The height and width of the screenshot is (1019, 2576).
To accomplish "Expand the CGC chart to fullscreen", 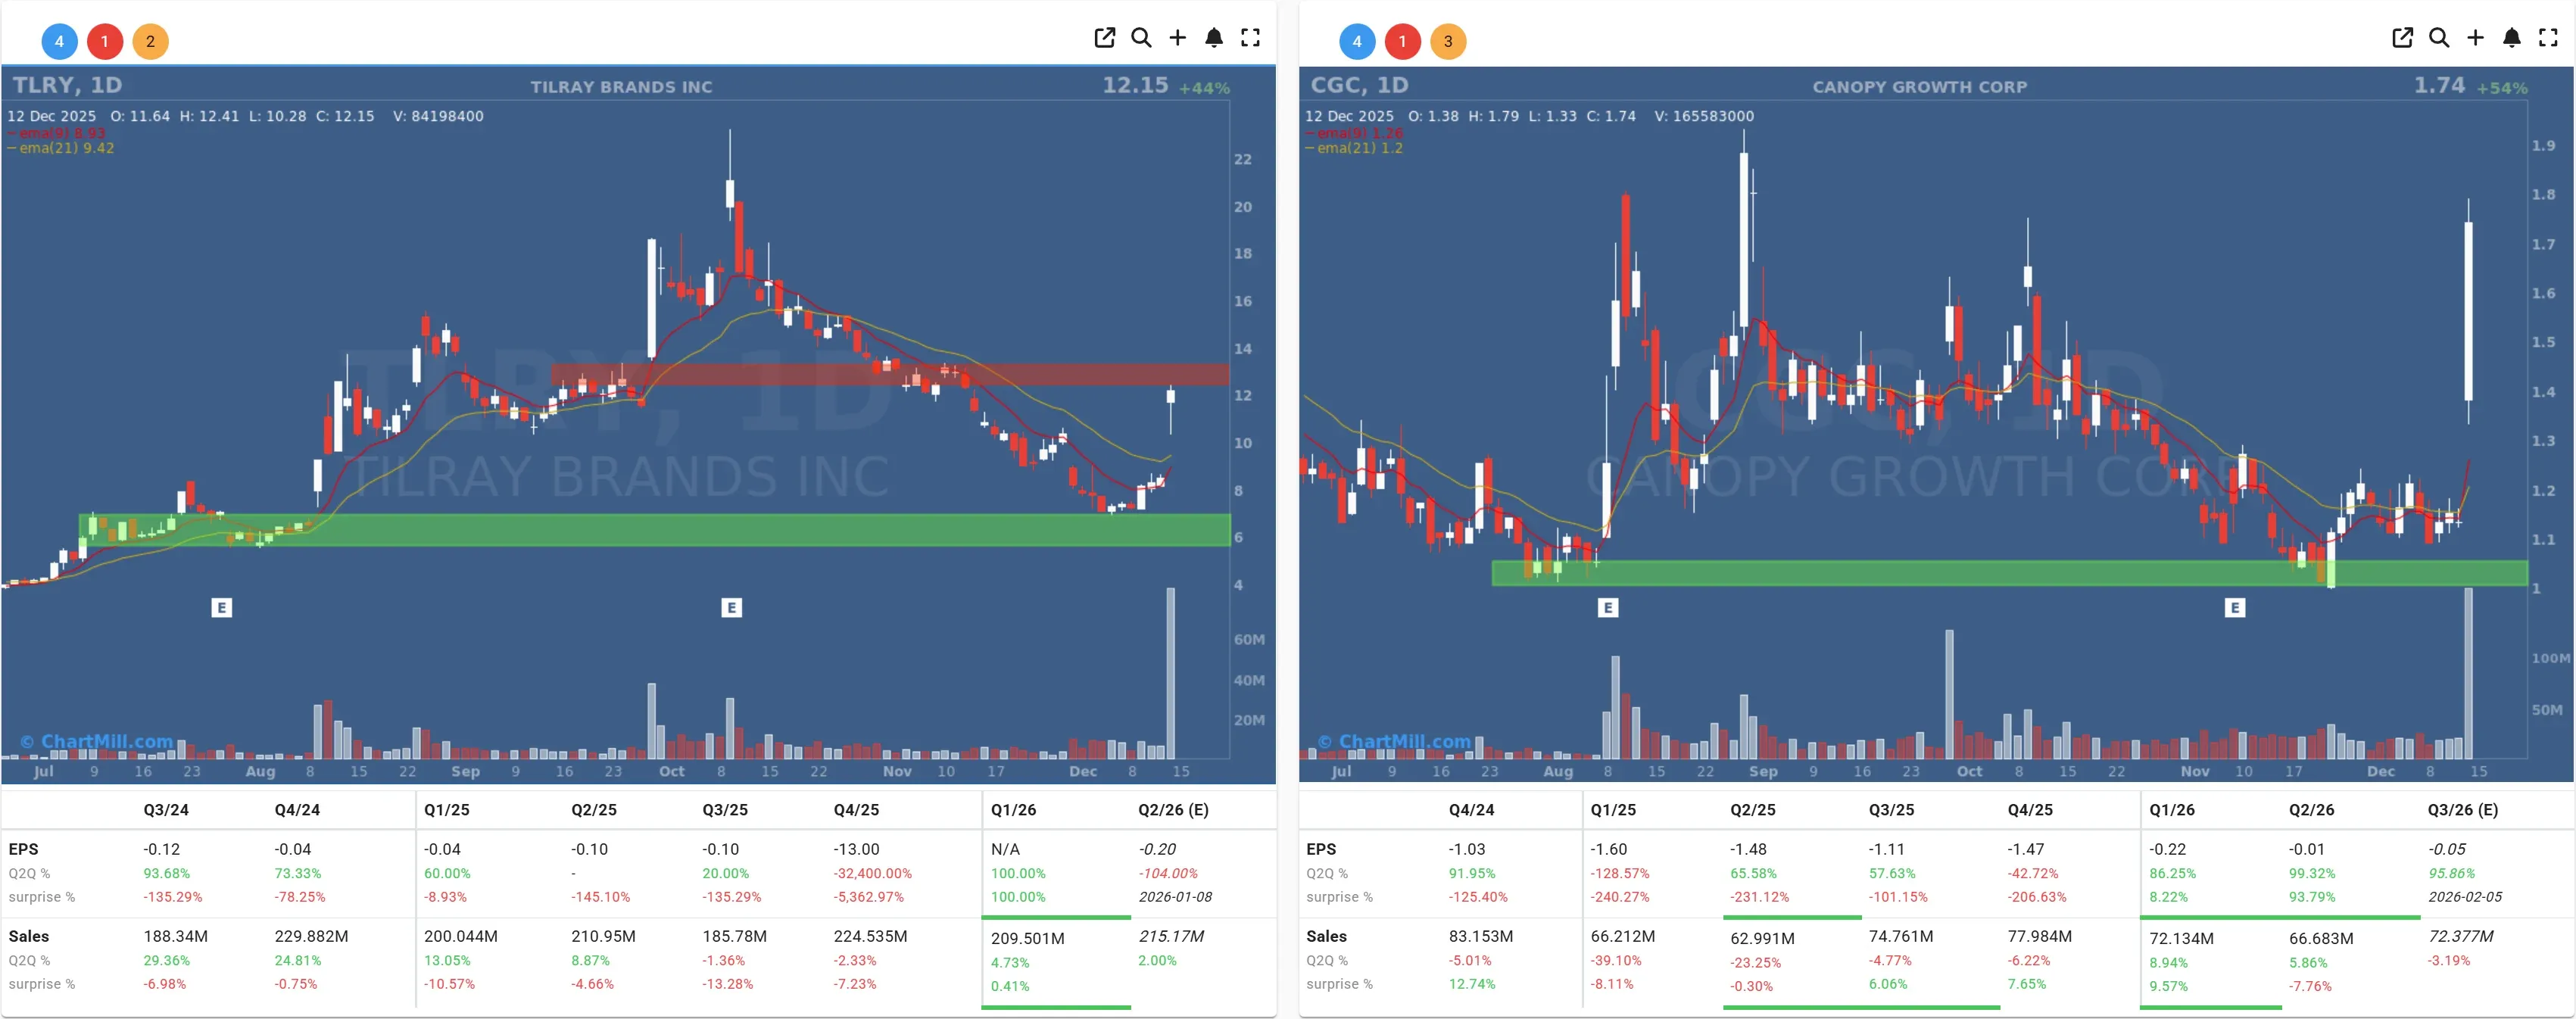I will 2548,37.
